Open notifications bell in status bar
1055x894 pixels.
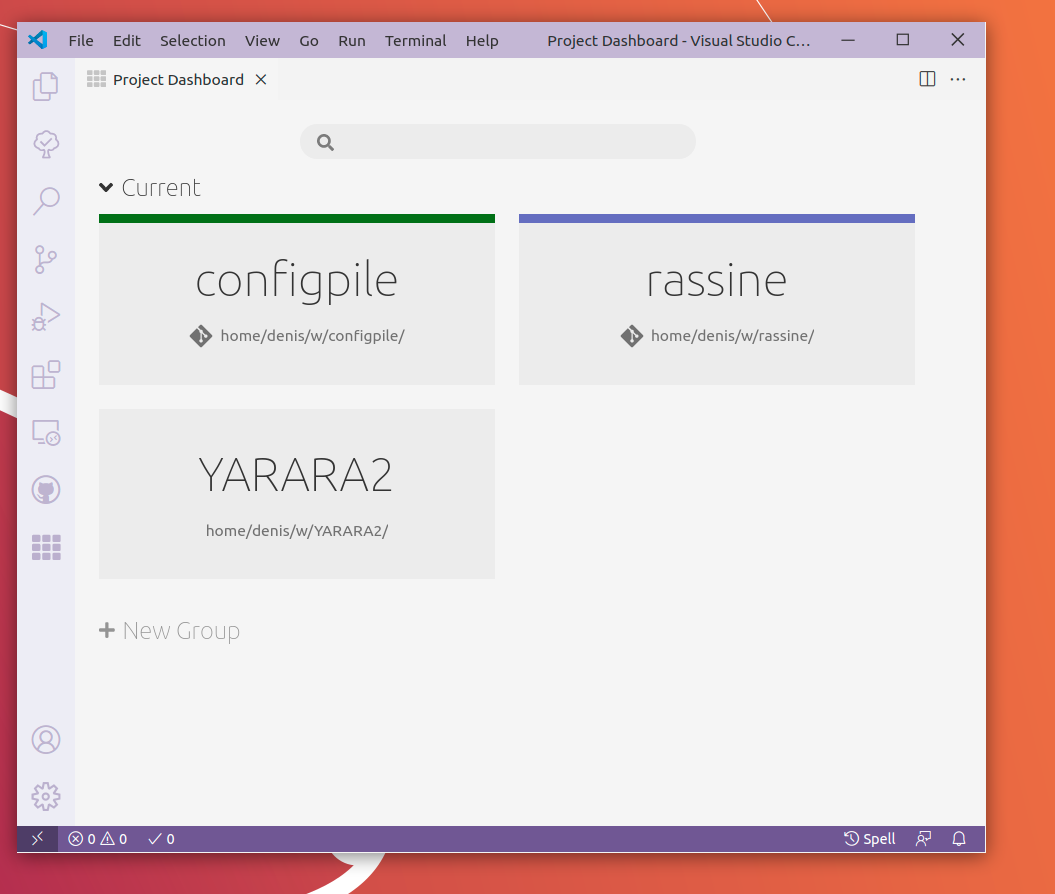pos(959,839)
